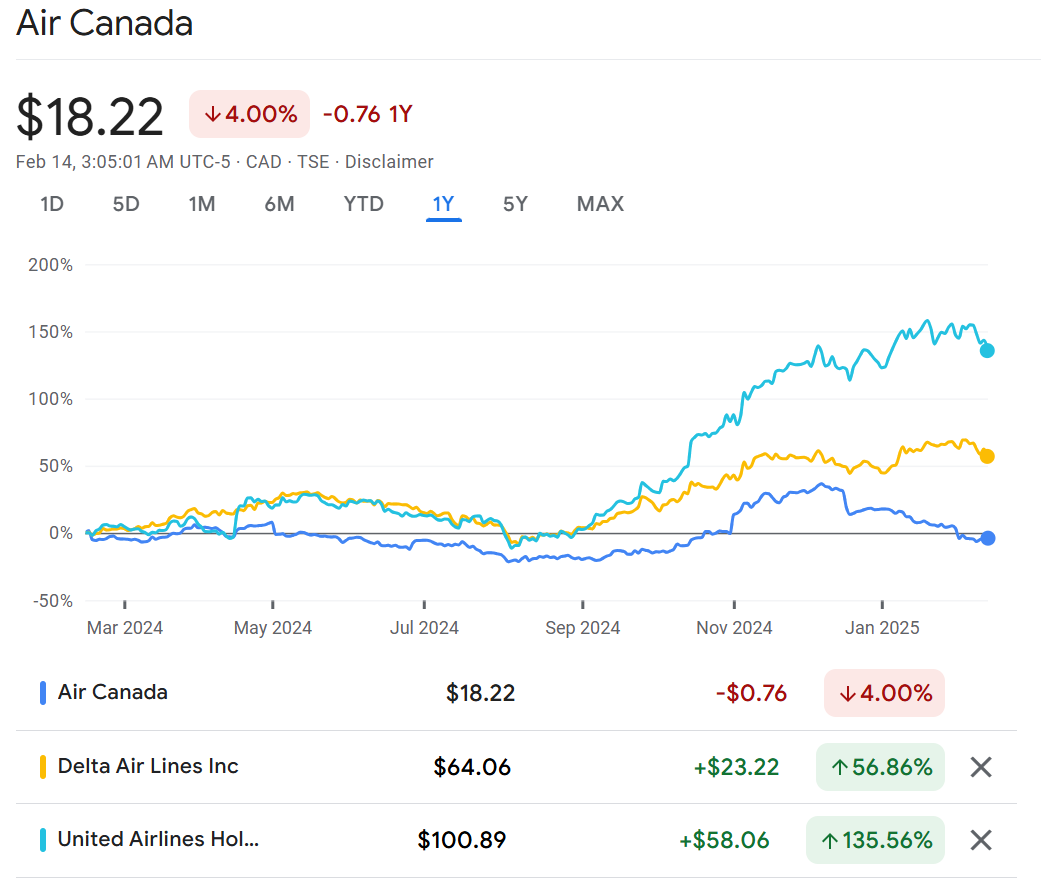
Task: Click the Nov 2024 x-axis label
Action: tap(734, 628)
